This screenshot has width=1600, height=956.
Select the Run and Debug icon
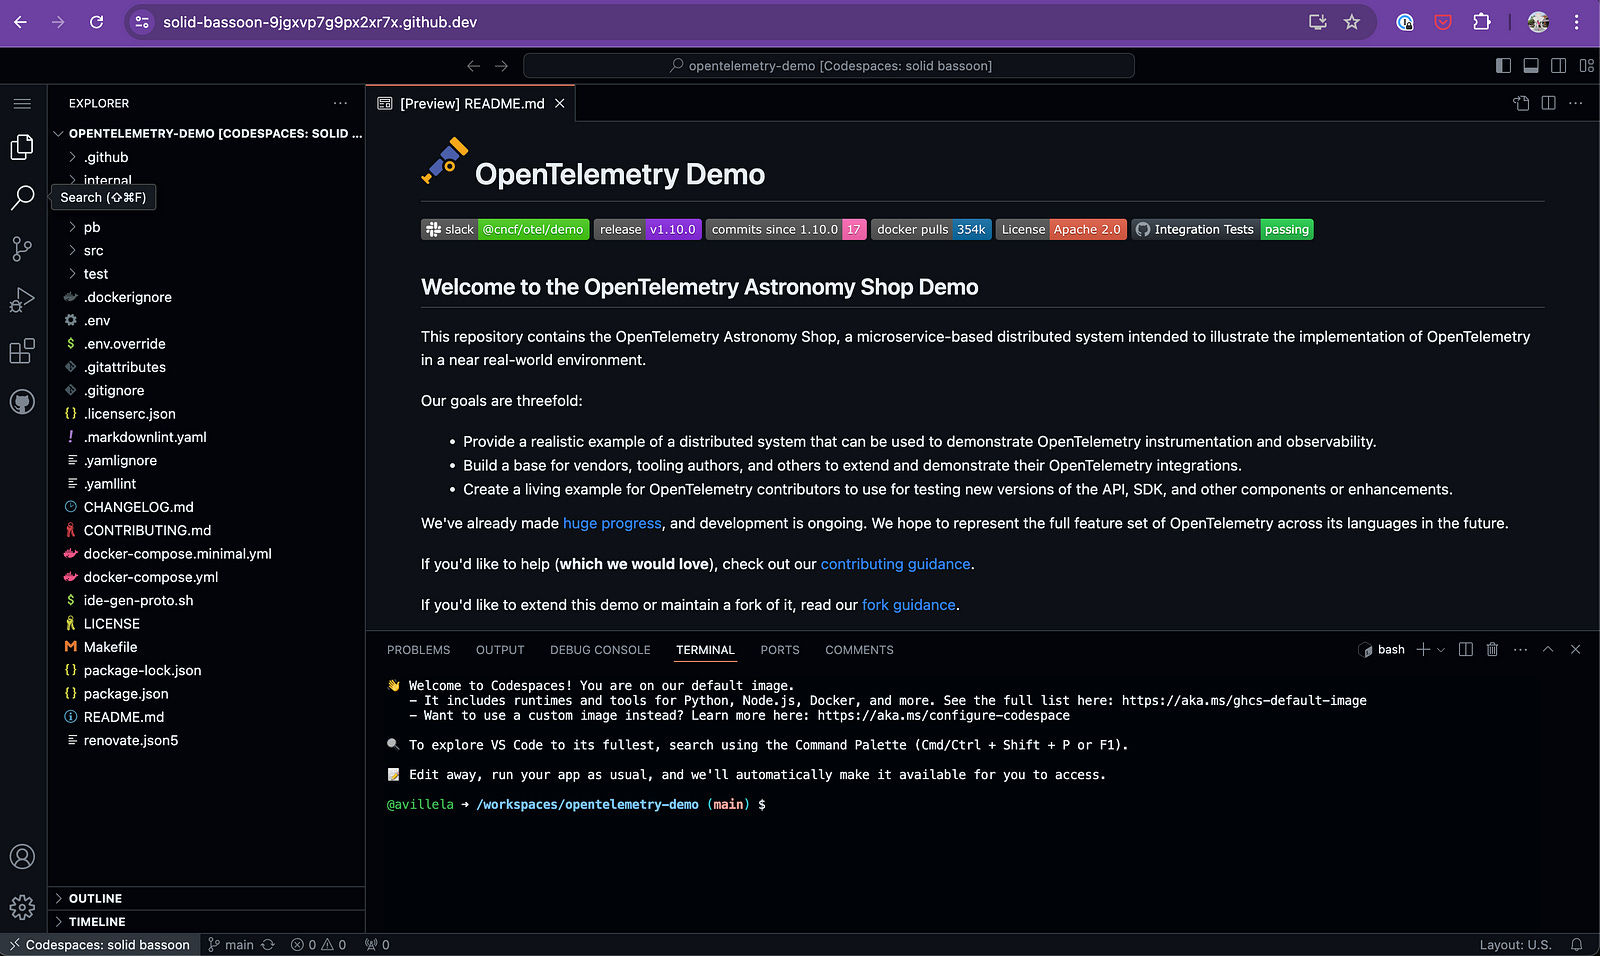pyautogui.click(x=22, y=299)
